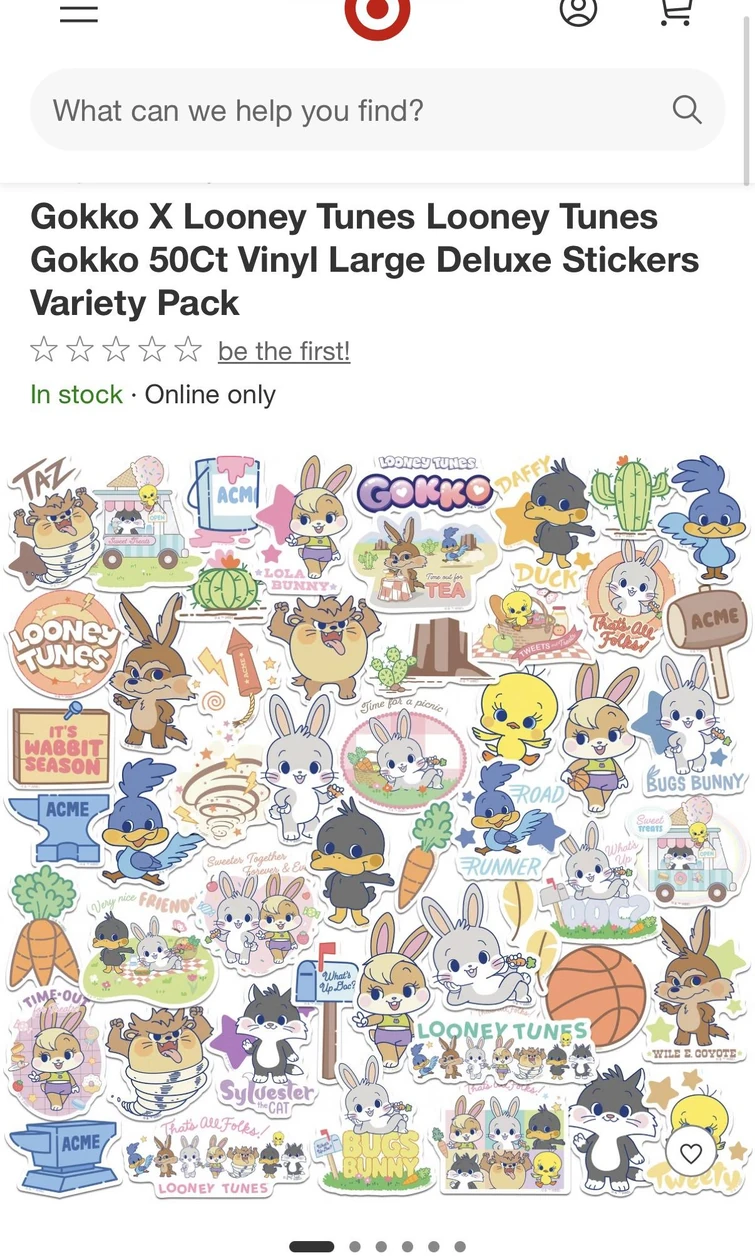The height and width of the screenshot is (1258, 755).
Task: Jump to fifth image carousel dot
Action: coord(434,1246)
